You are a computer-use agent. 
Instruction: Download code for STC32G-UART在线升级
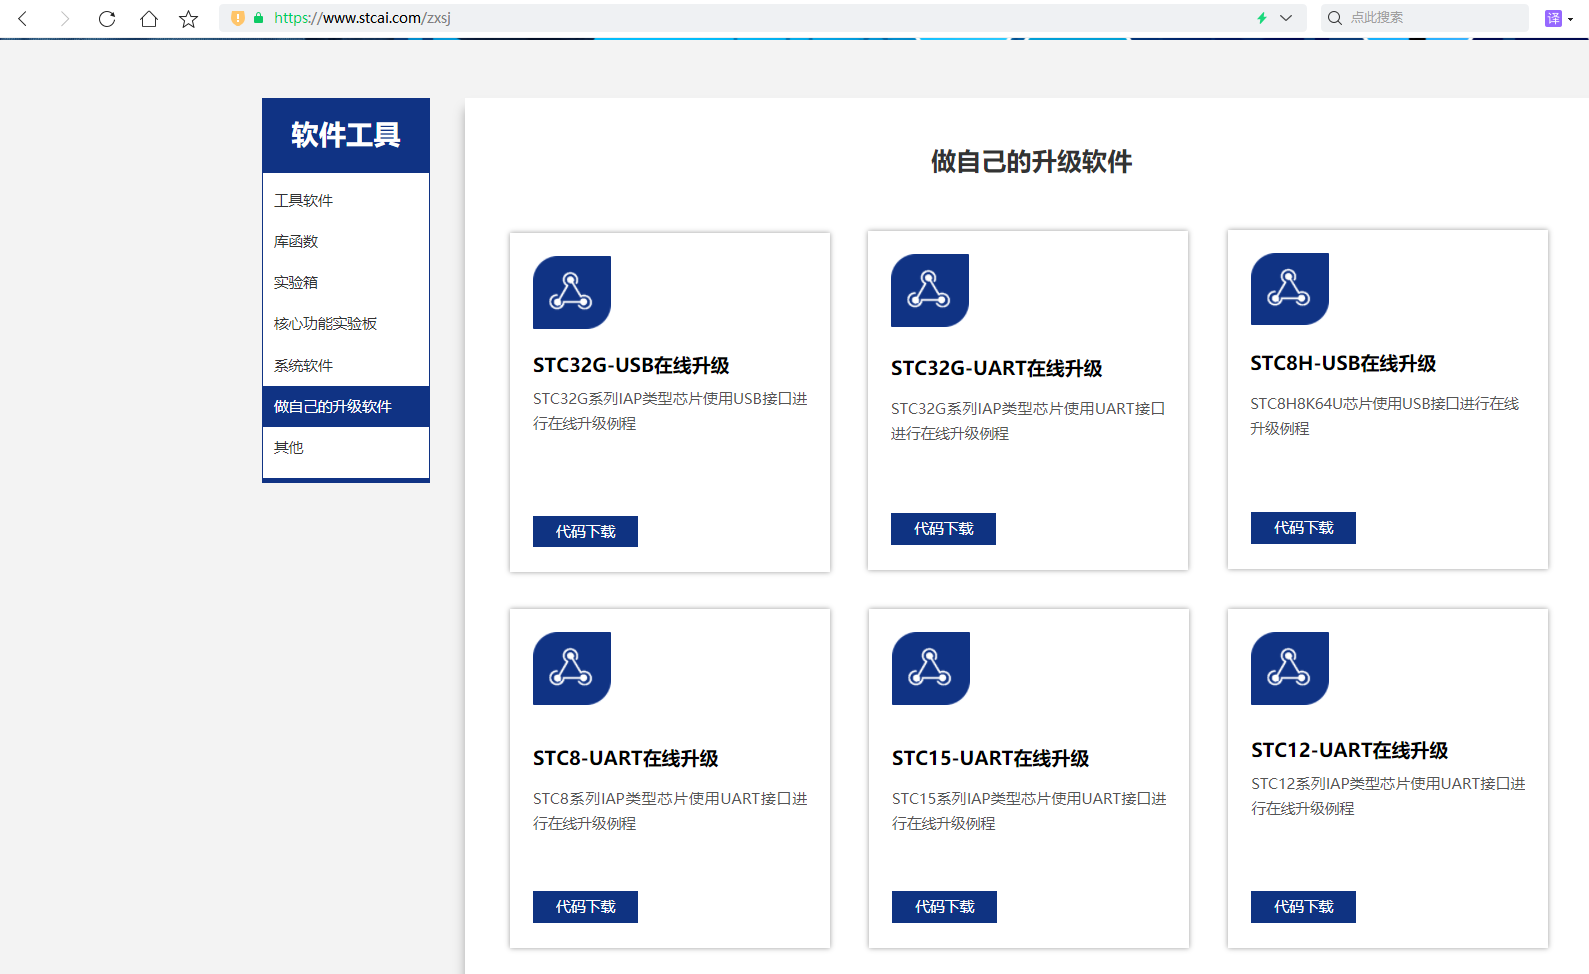coord(943,529)
